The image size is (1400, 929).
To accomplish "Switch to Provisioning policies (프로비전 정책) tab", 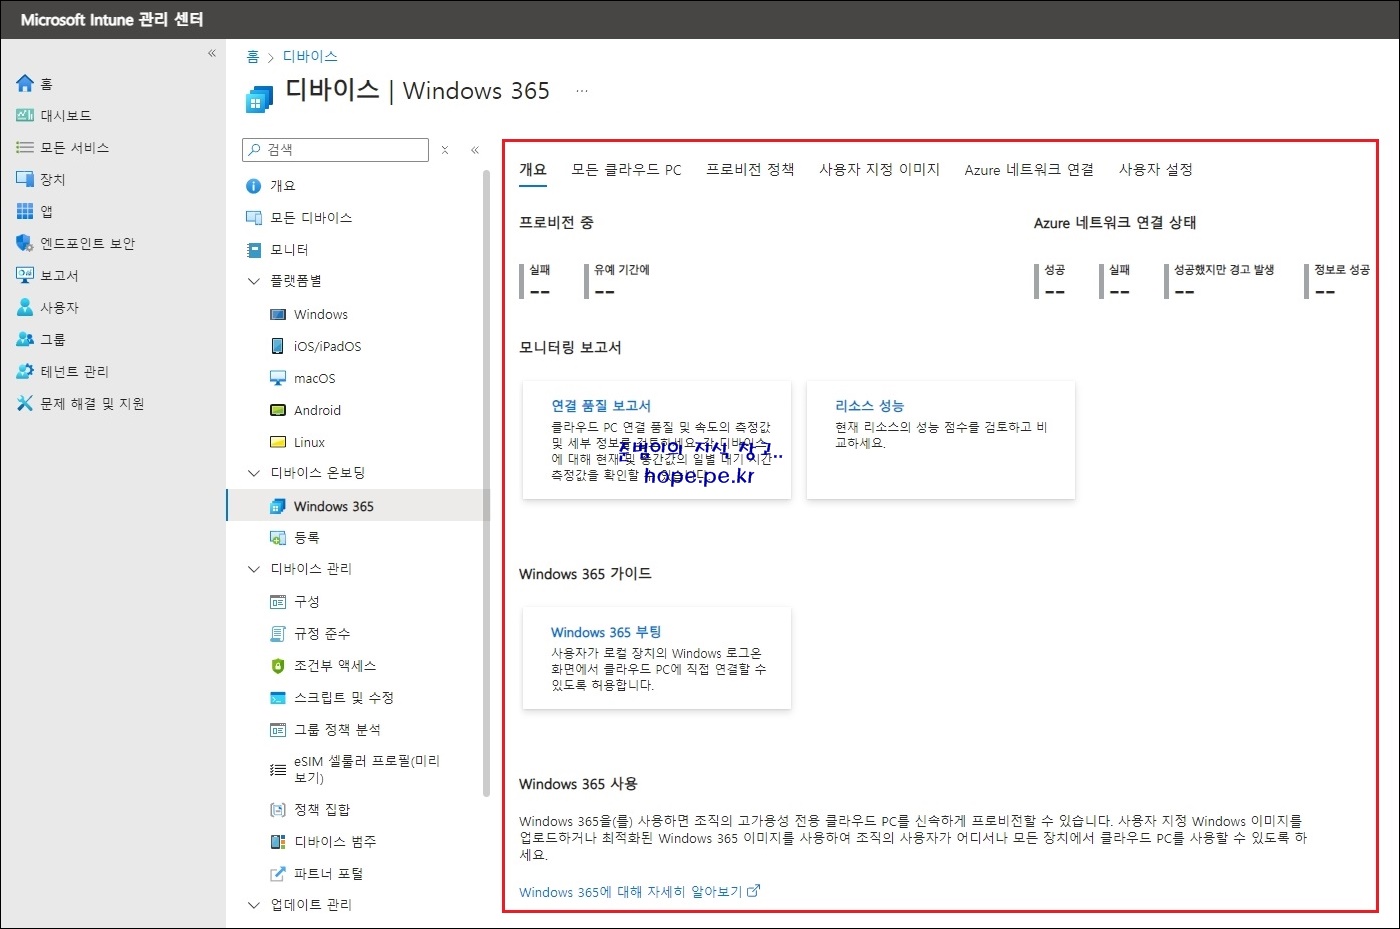I will [750, 170].
